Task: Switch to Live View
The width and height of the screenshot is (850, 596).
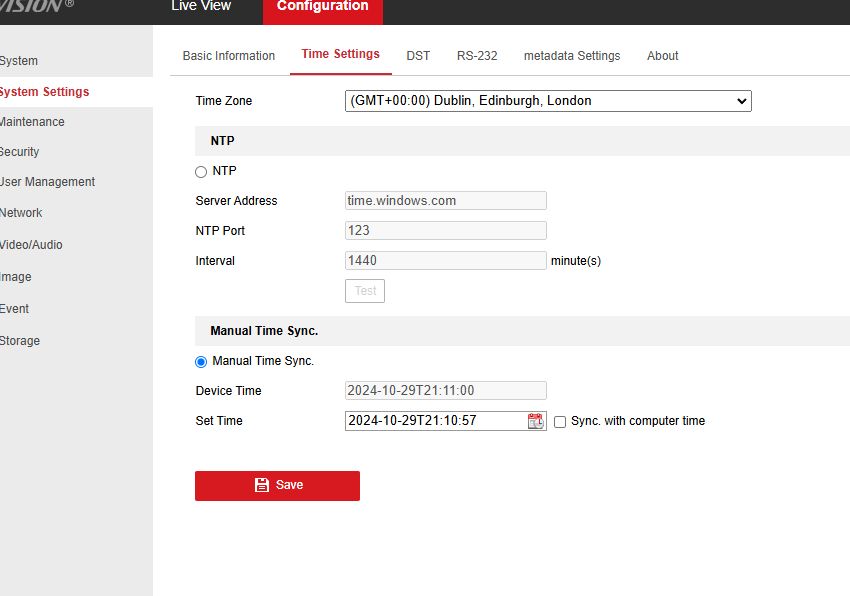Action: (x=200, y=6)
